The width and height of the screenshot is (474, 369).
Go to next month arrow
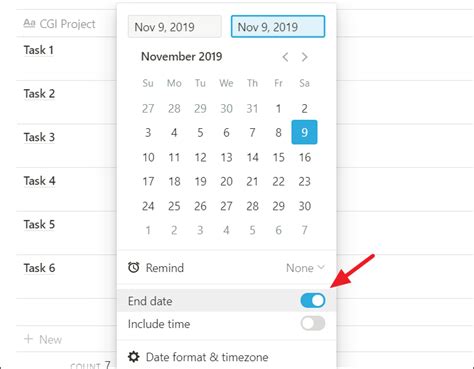click(x=304, y=57)
